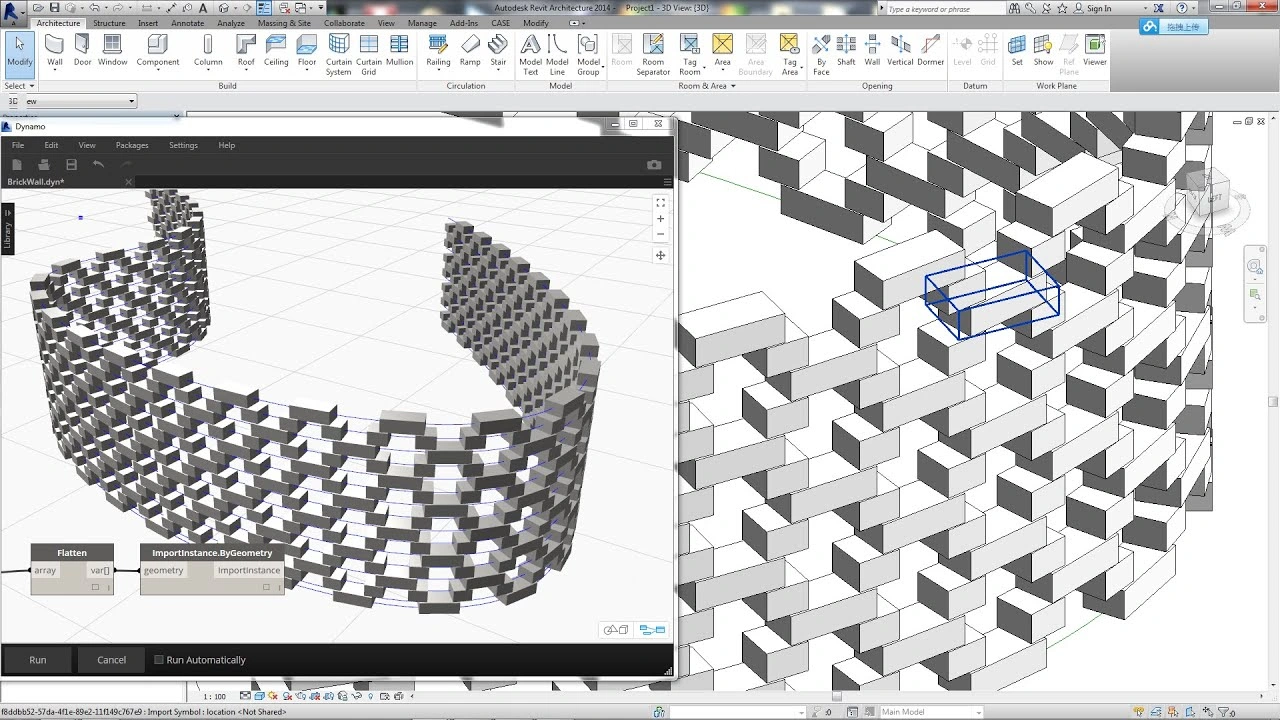
Task: Select the Model Text tool
Action: click(x=531, y=55)
